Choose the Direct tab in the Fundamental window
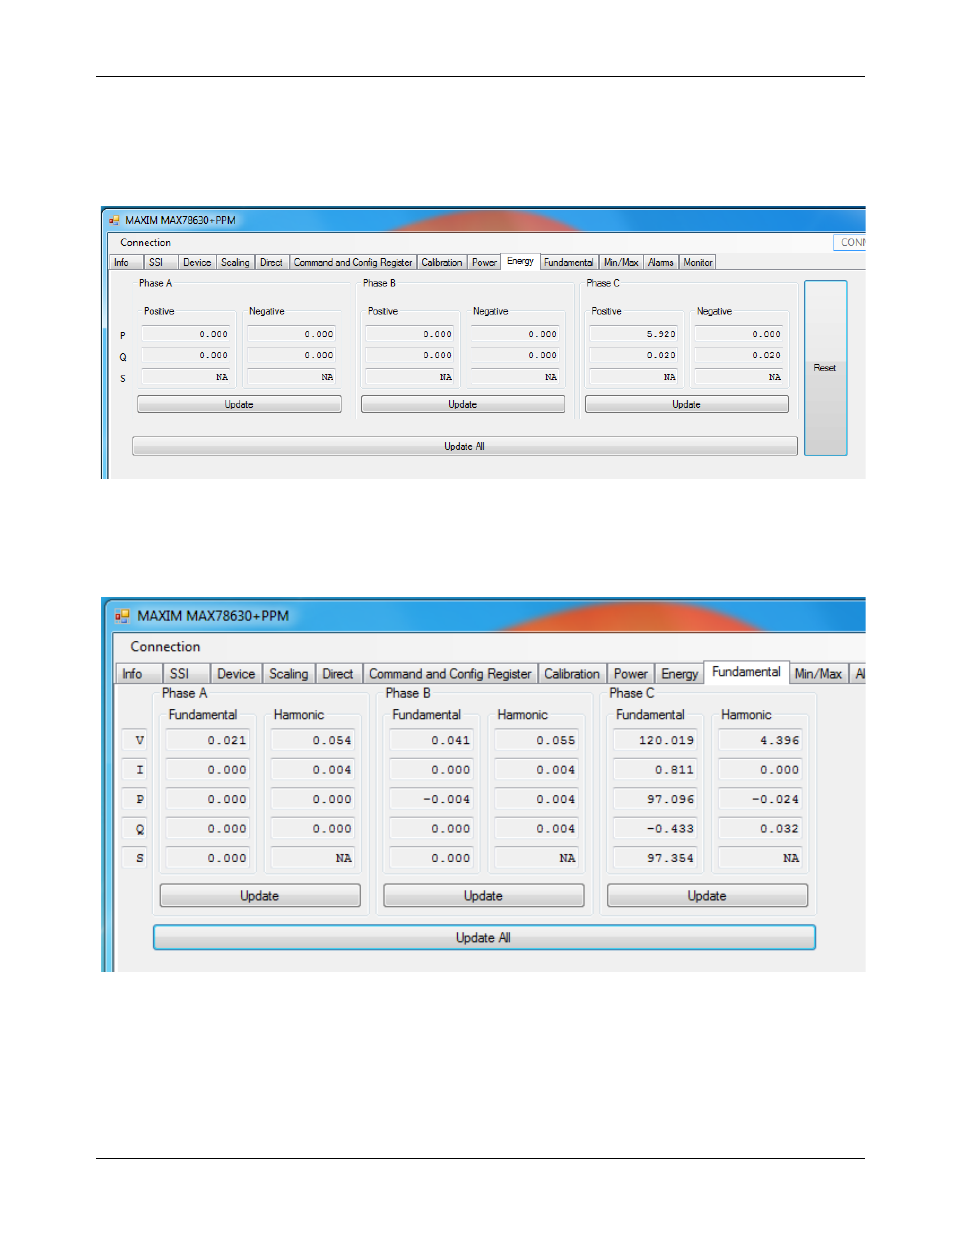The height and width of the screenshot is (1235, 954). (338, 674)
